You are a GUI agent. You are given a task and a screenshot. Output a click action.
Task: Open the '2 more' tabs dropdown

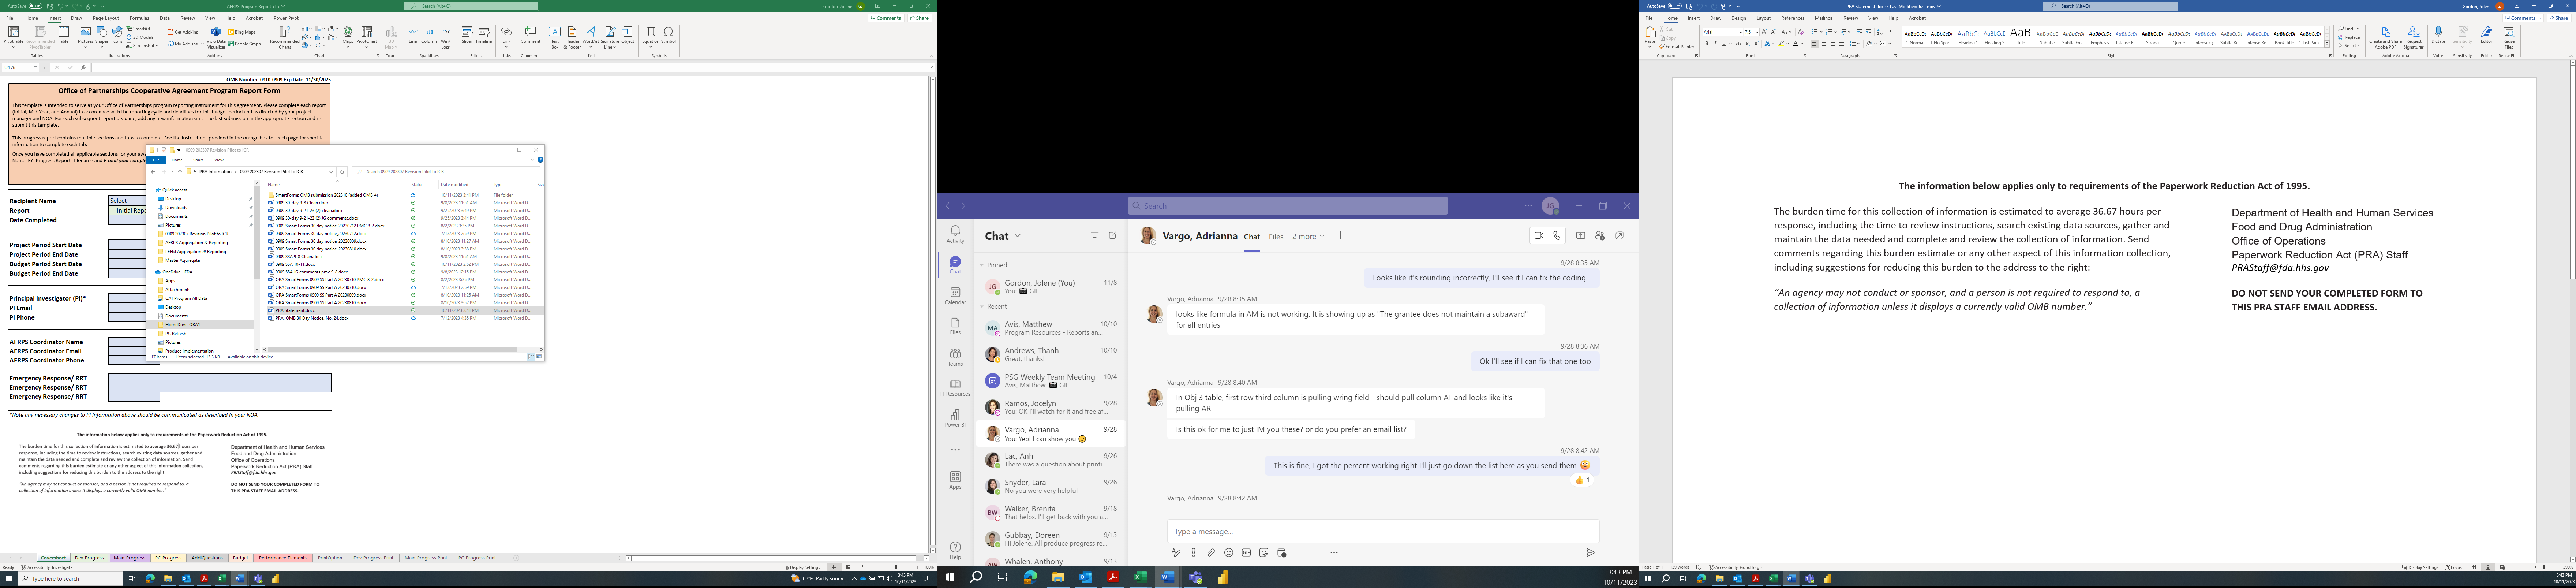click(1307, 237)
